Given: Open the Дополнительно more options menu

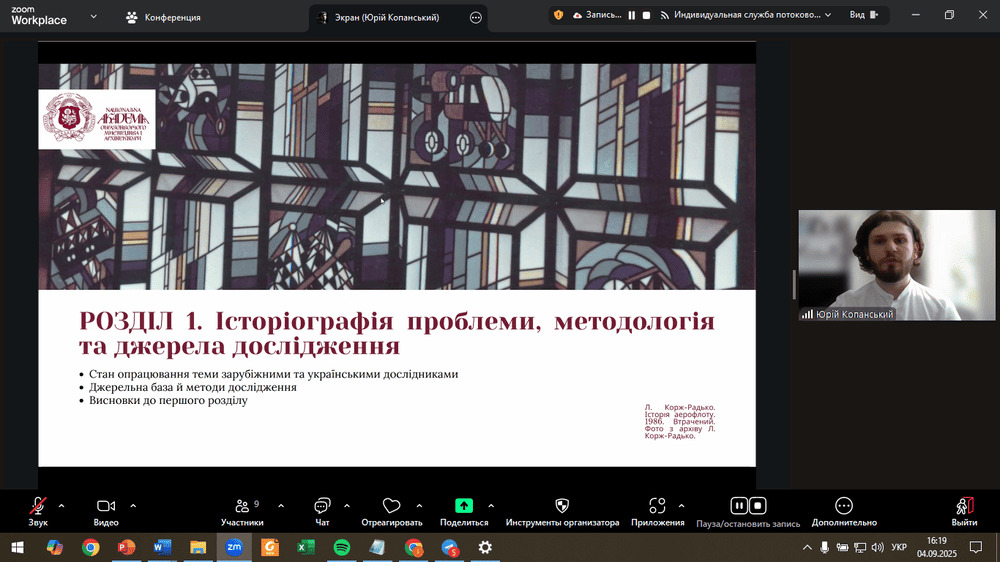Looking at the screenshot, I should [844, 507].
